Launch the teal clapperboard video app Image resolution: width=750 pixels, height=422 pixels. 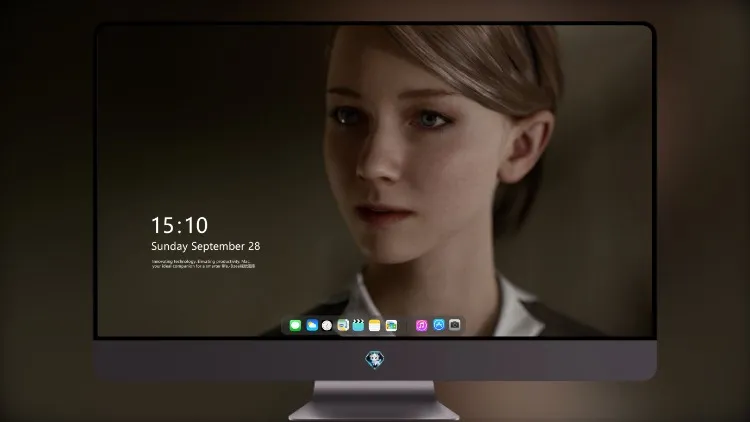tap(358, 325)
